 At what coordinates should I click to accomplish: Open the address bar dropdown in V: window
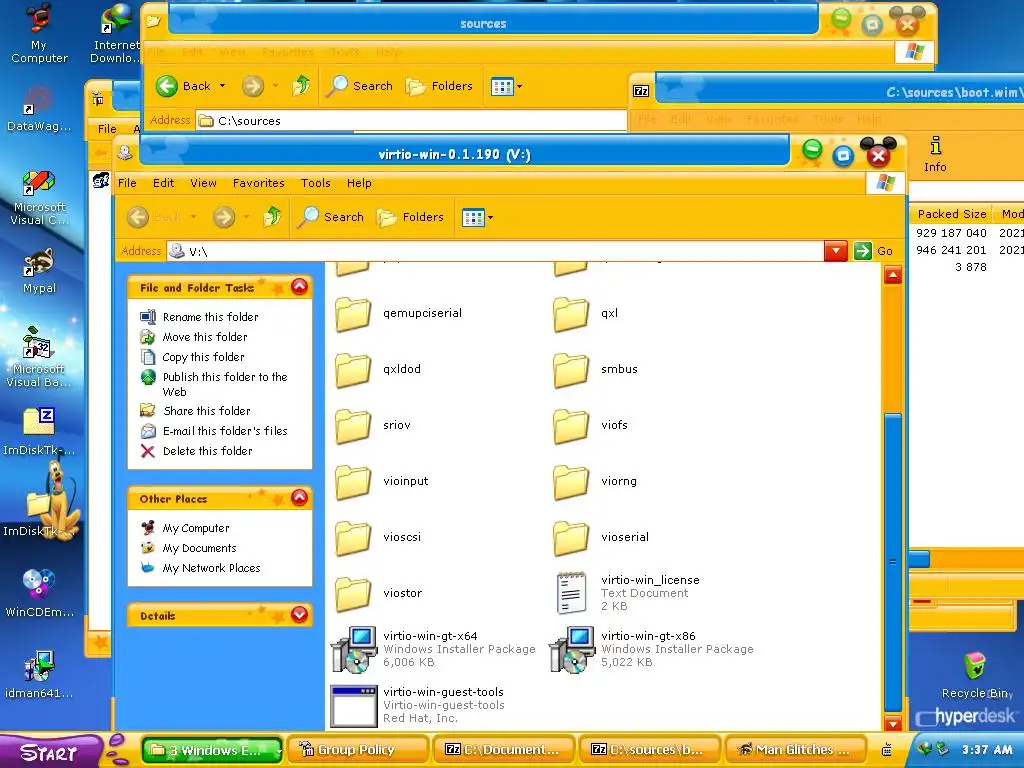click(x=835, y=251)
